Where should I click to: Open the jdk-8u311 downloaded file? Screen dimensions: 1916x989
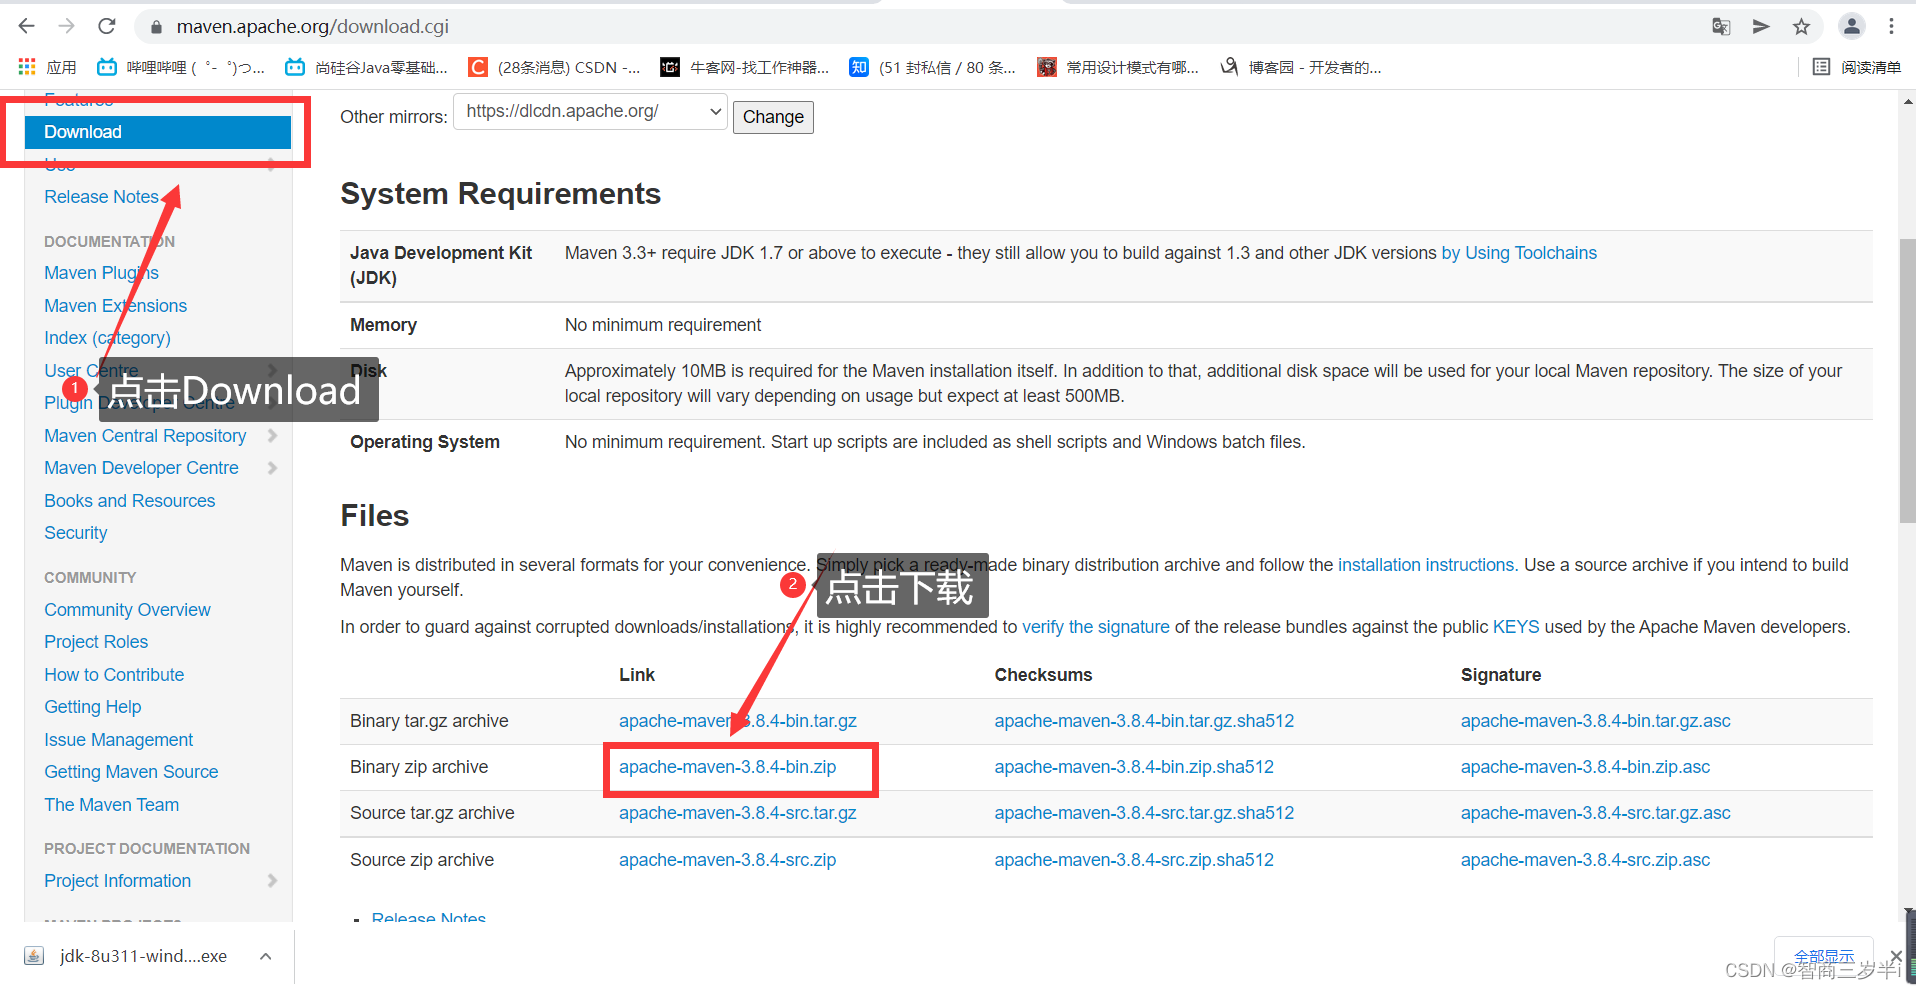coord(128,956)
